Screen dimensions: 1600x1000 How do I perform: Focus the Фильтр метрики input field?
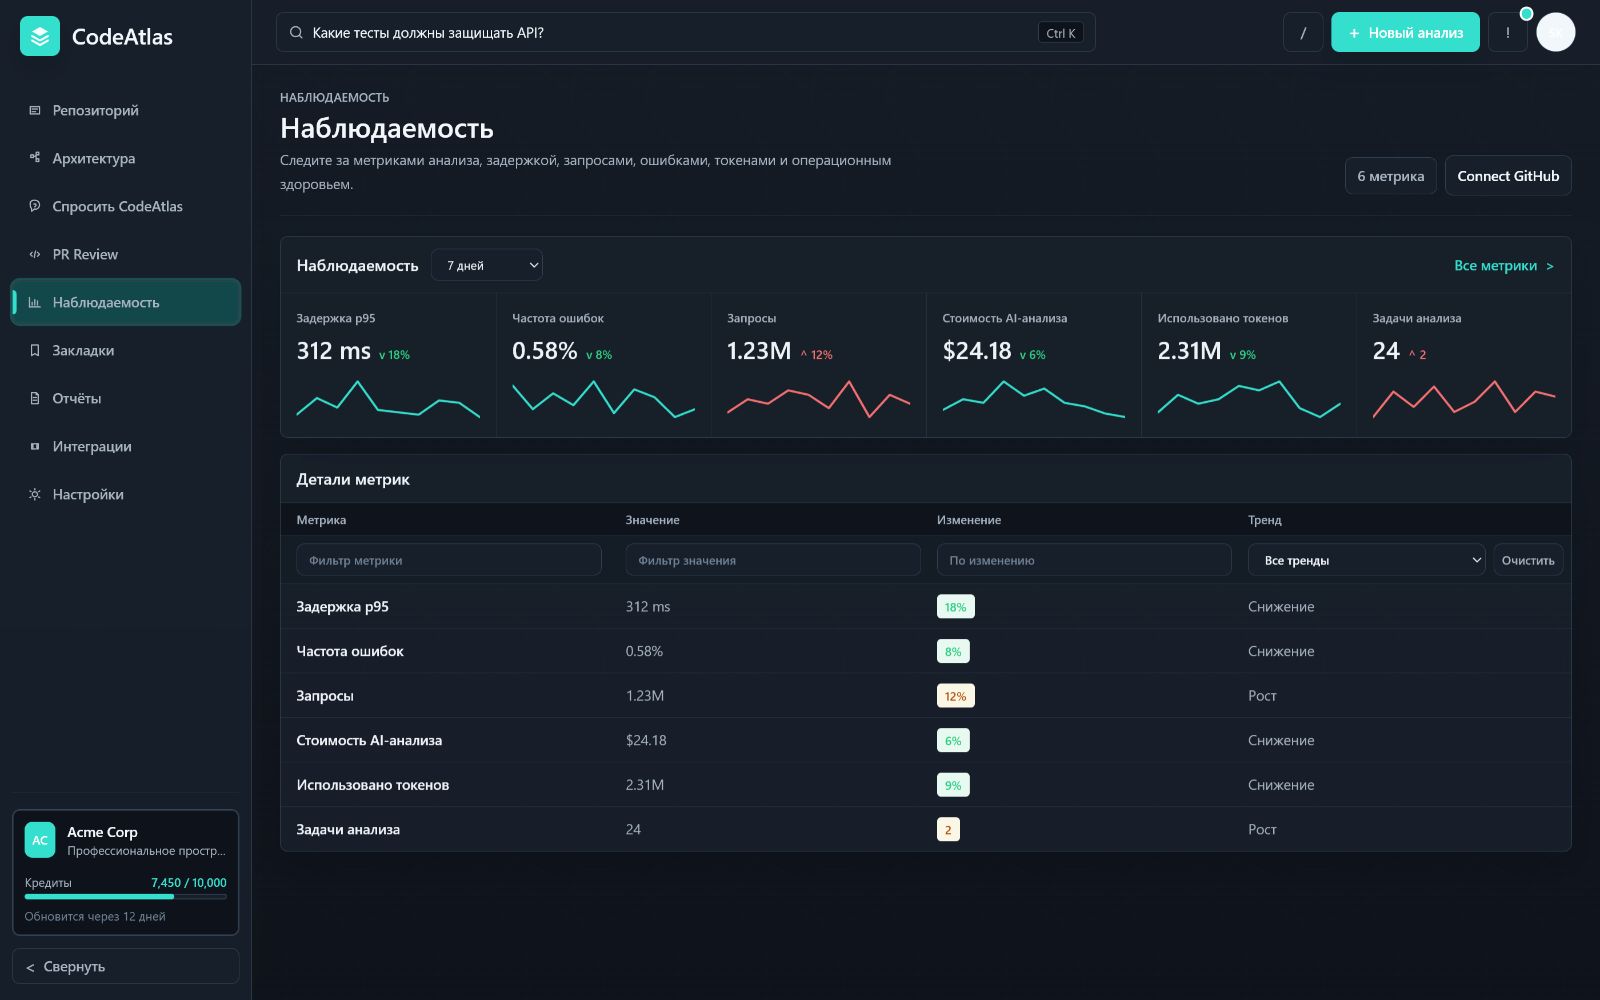click(x=449, y=560)
